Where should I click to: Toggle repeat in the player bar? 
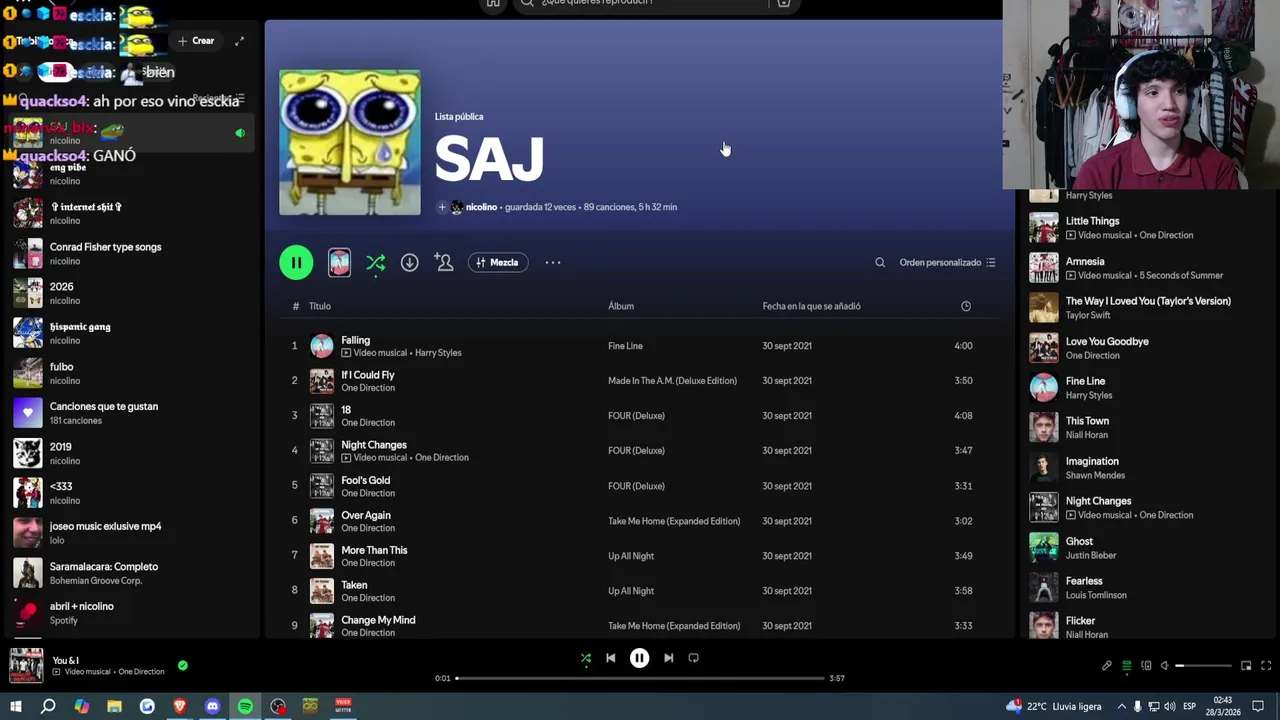[x=693, y=658]
